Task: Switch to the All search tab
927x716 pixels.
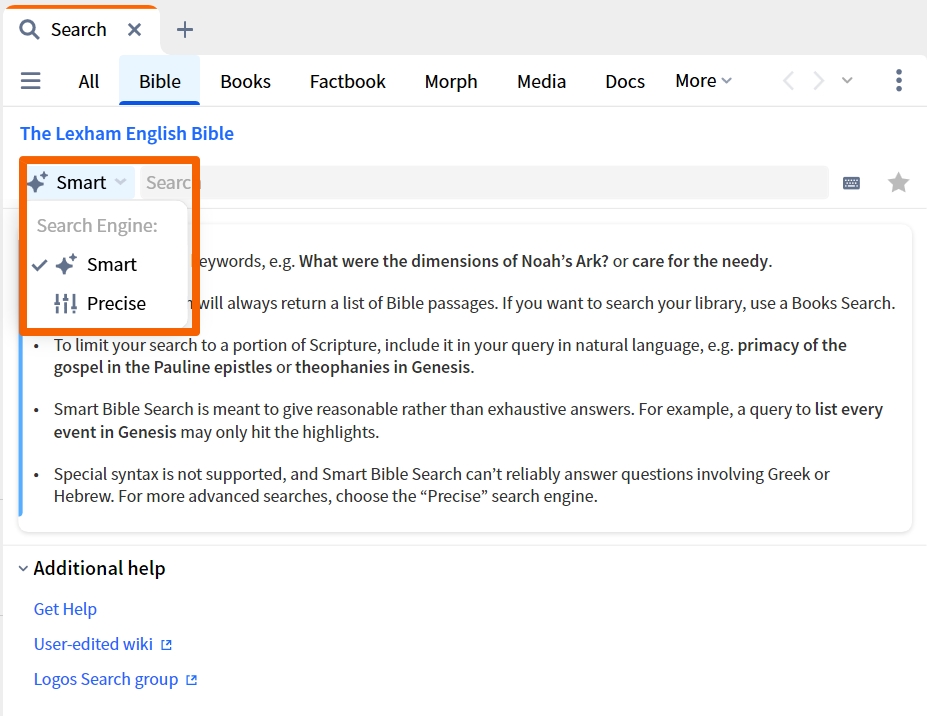Action: 89,82
